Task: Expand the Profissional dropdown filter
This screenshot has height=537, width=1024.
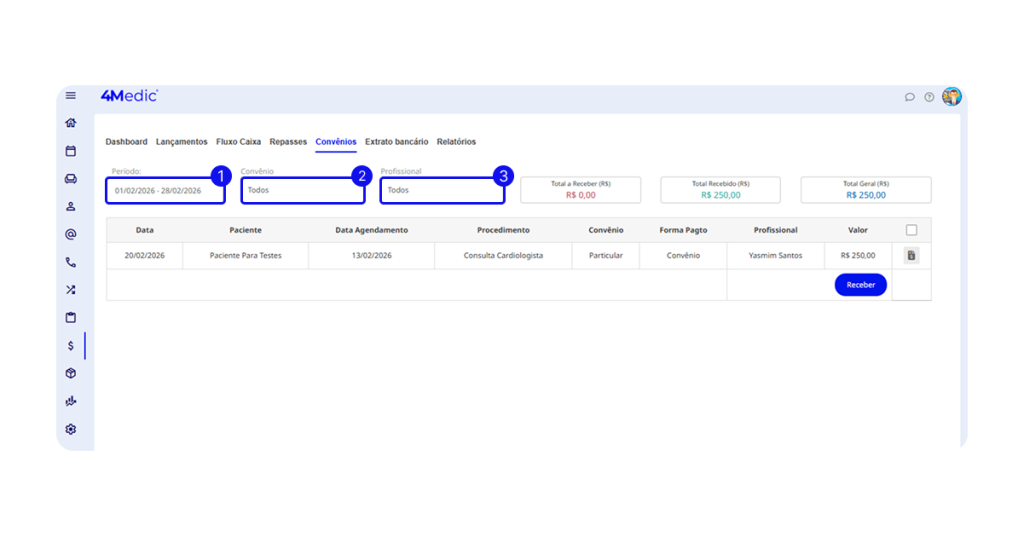Action: (x=442, y=190)
